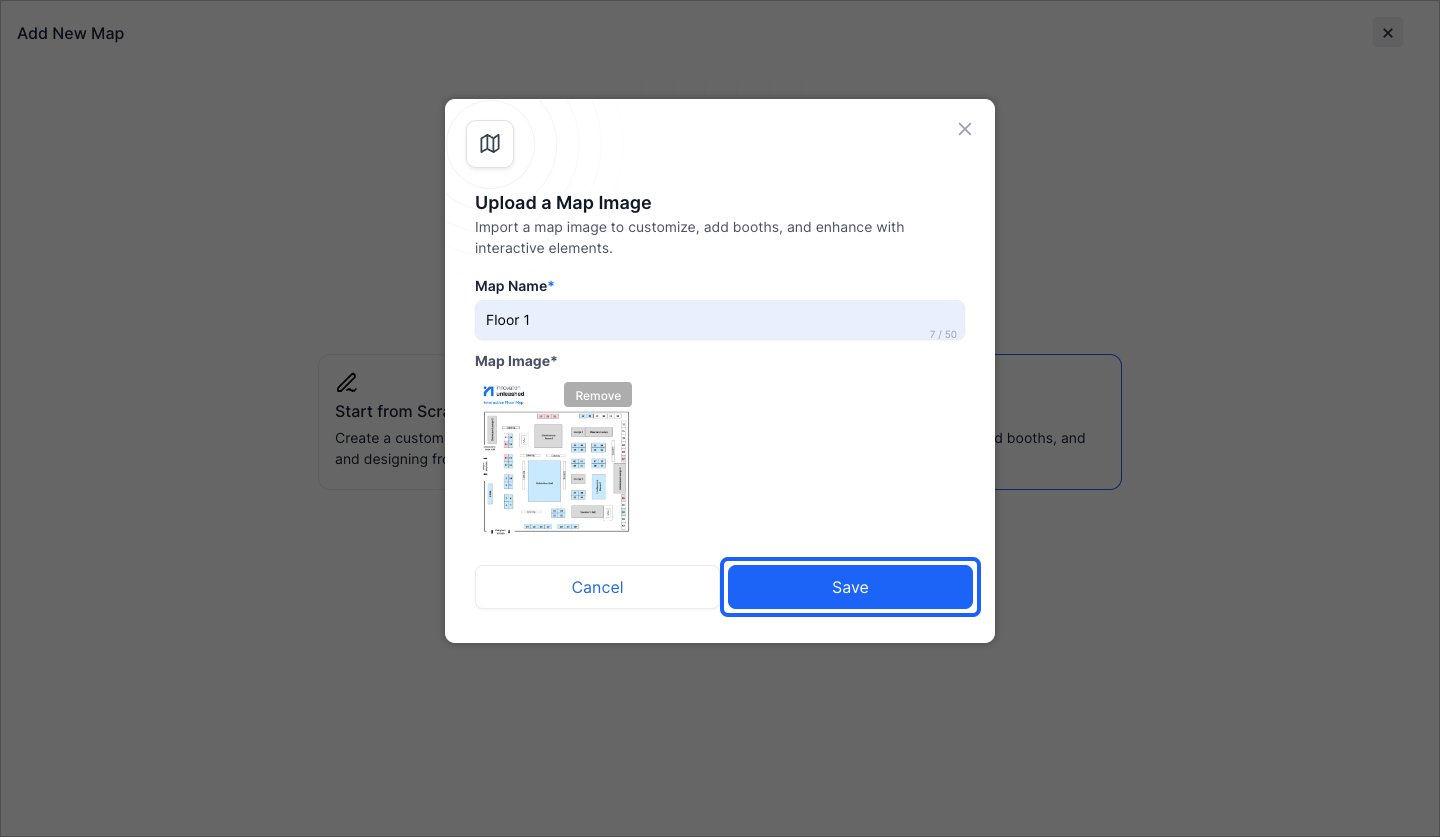1440x837 pixels.
Task: Click the pencil icon on Start from Scratch card
Action: click(346, 383)
